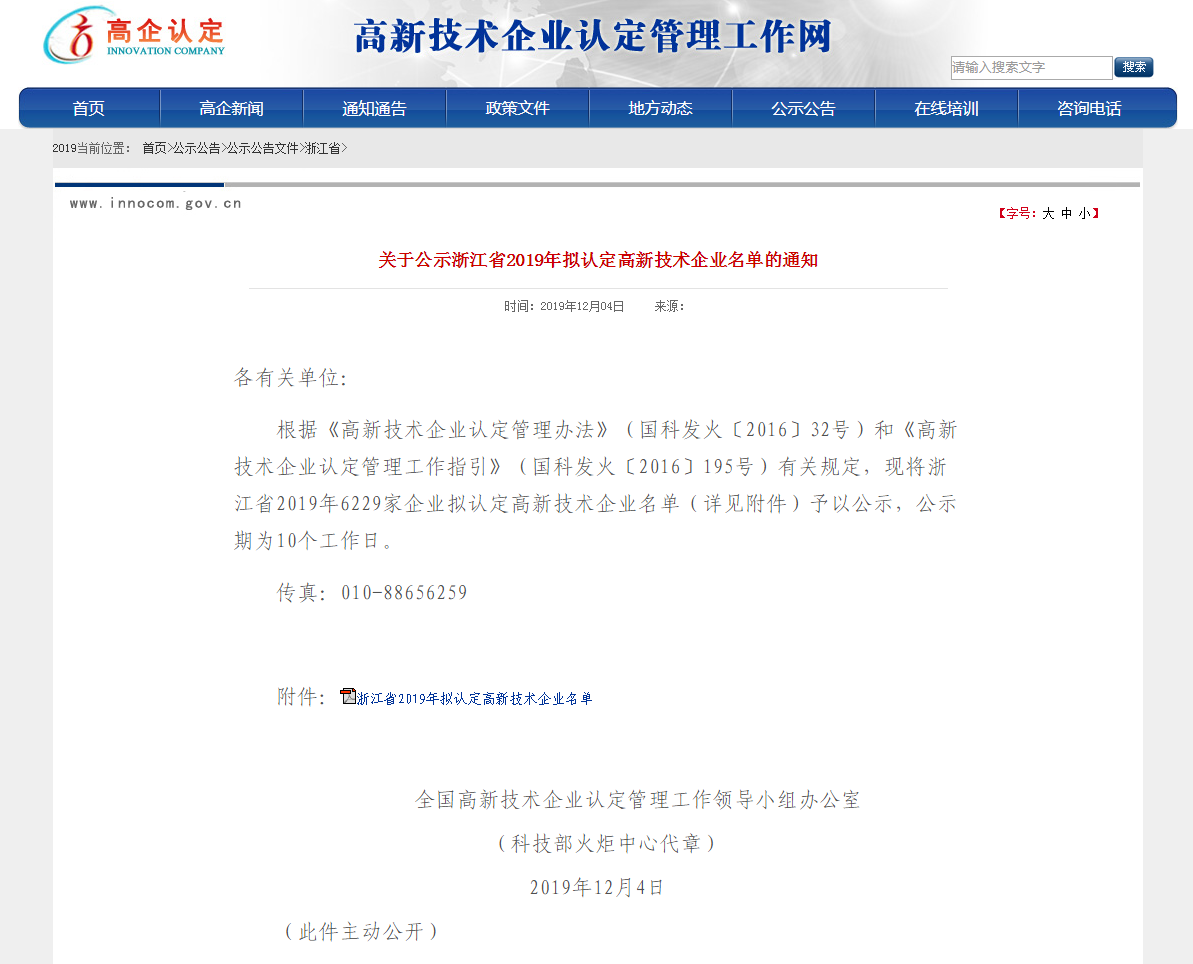The height and width of the screenshot is (964, 1193).
Task: Click the 高企认定 Innovation Company logo
Action: point(134,36)
